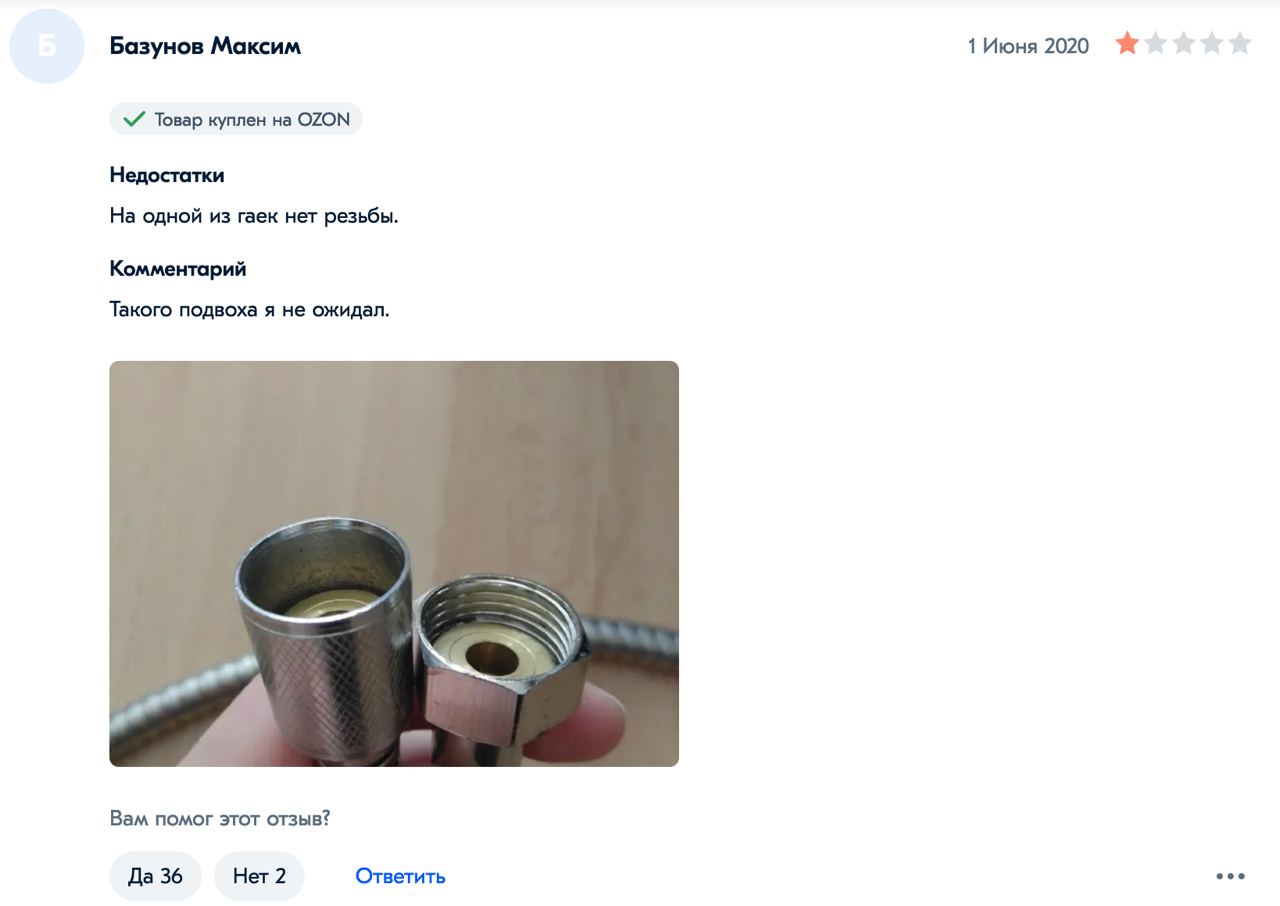The width and height of the screenshot is (1280, 906).
Task: Click the text Такого подвоха я не ожидал
Action: pyautogui.click(x=249, y=310)
